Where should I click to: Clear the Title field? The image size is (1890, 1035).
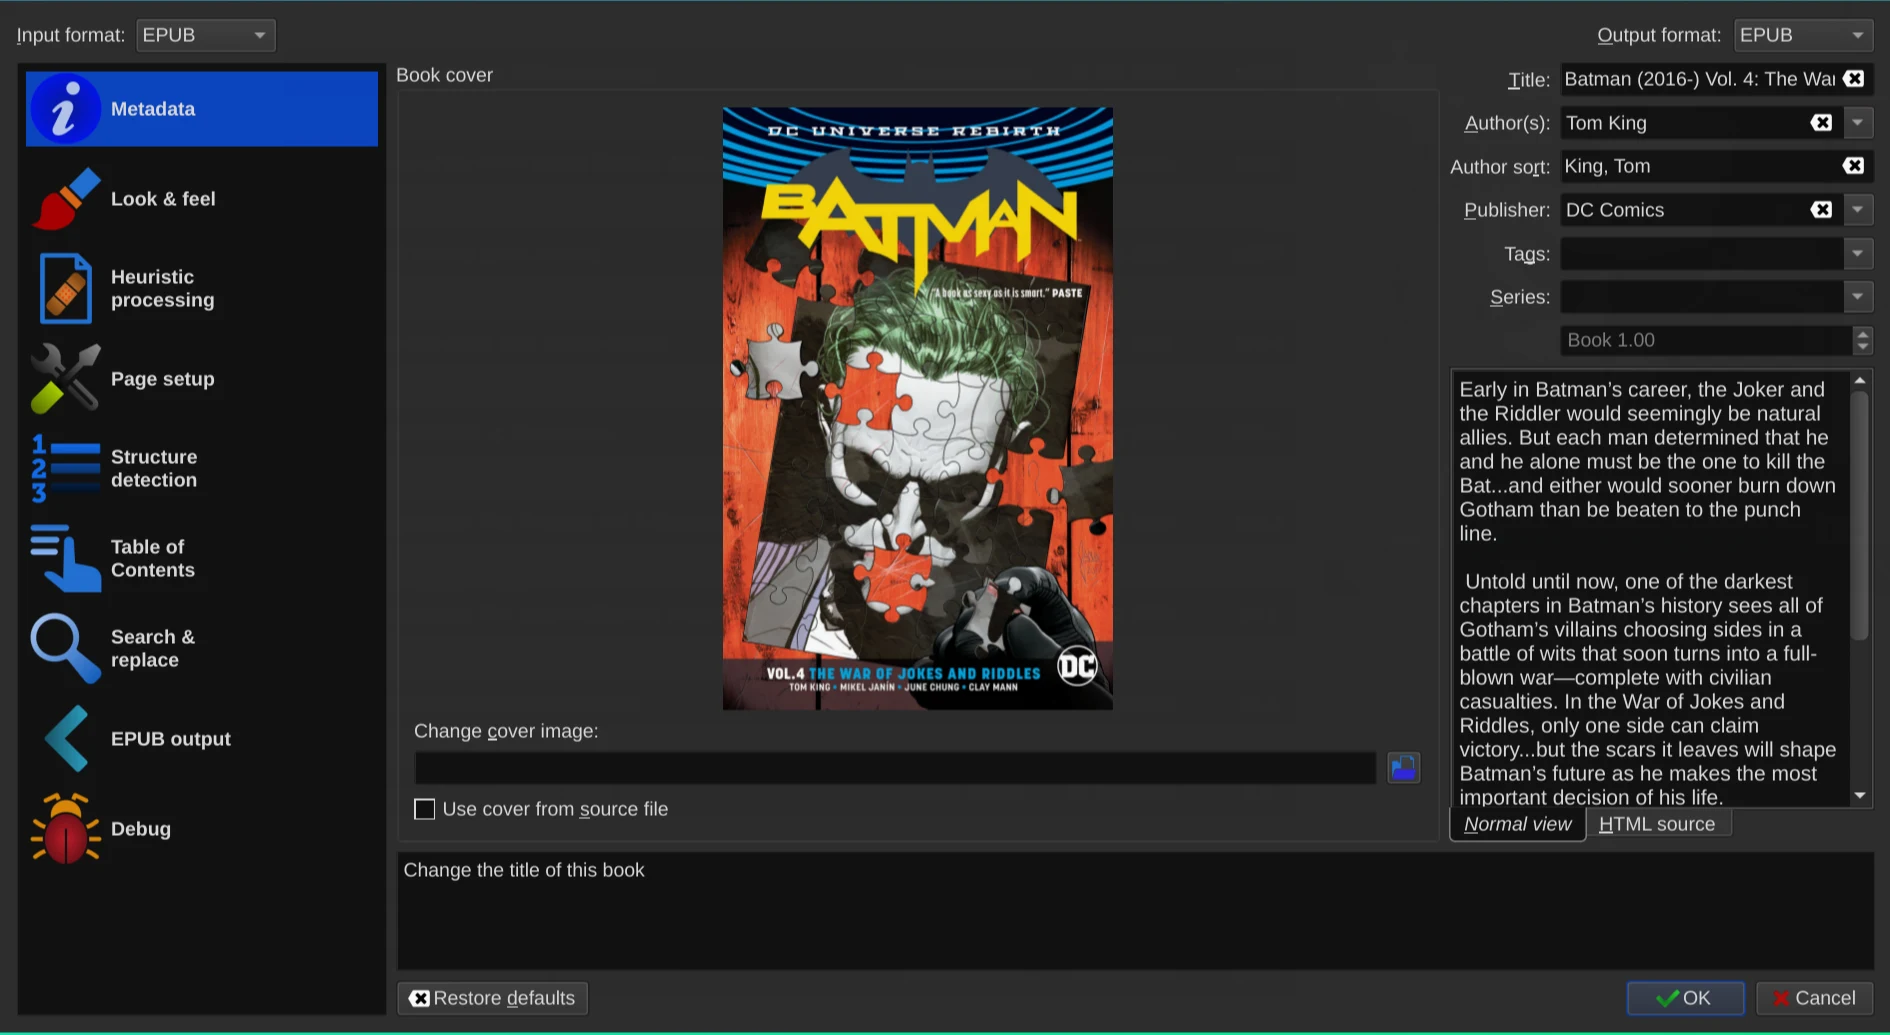click(1854, 79)
